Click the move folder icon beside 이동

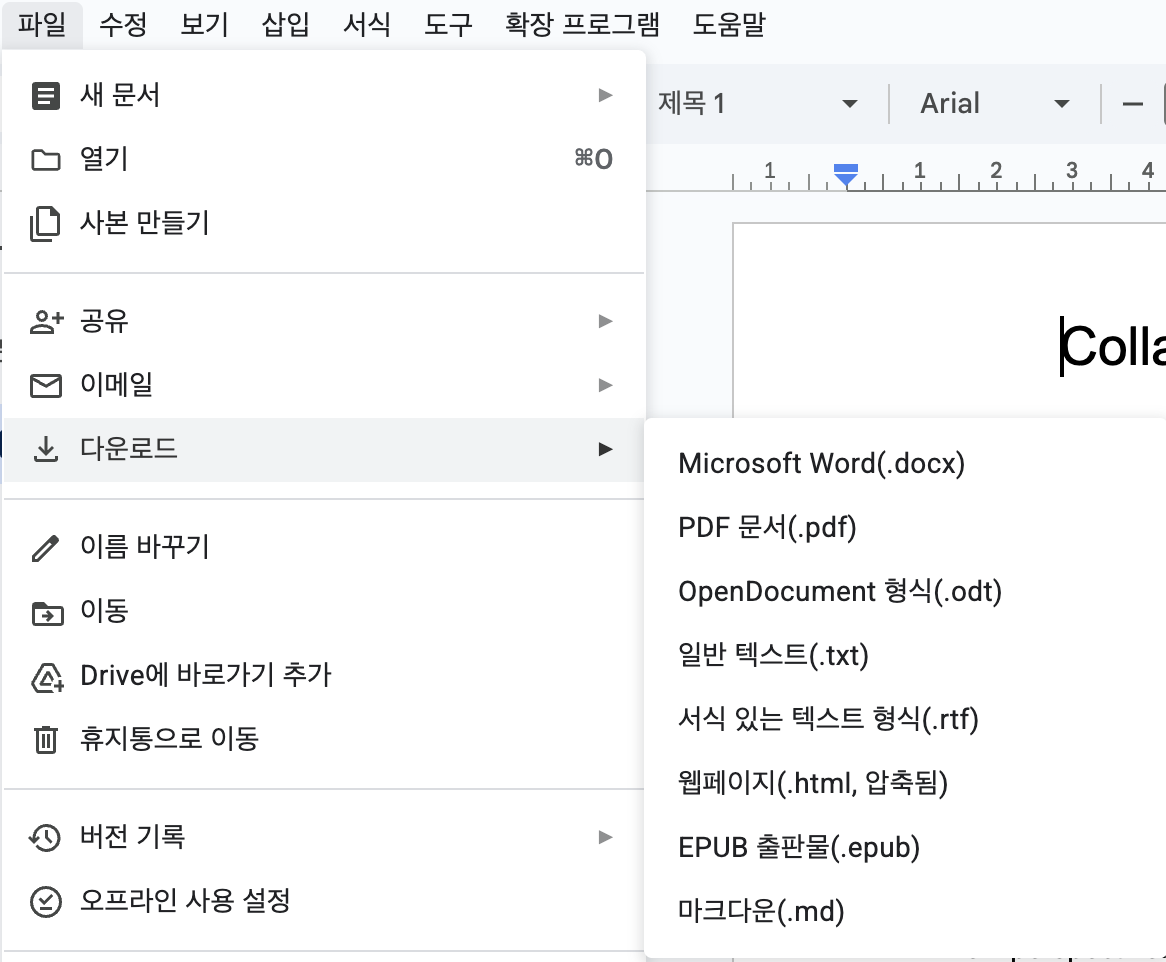pos(44,611)
